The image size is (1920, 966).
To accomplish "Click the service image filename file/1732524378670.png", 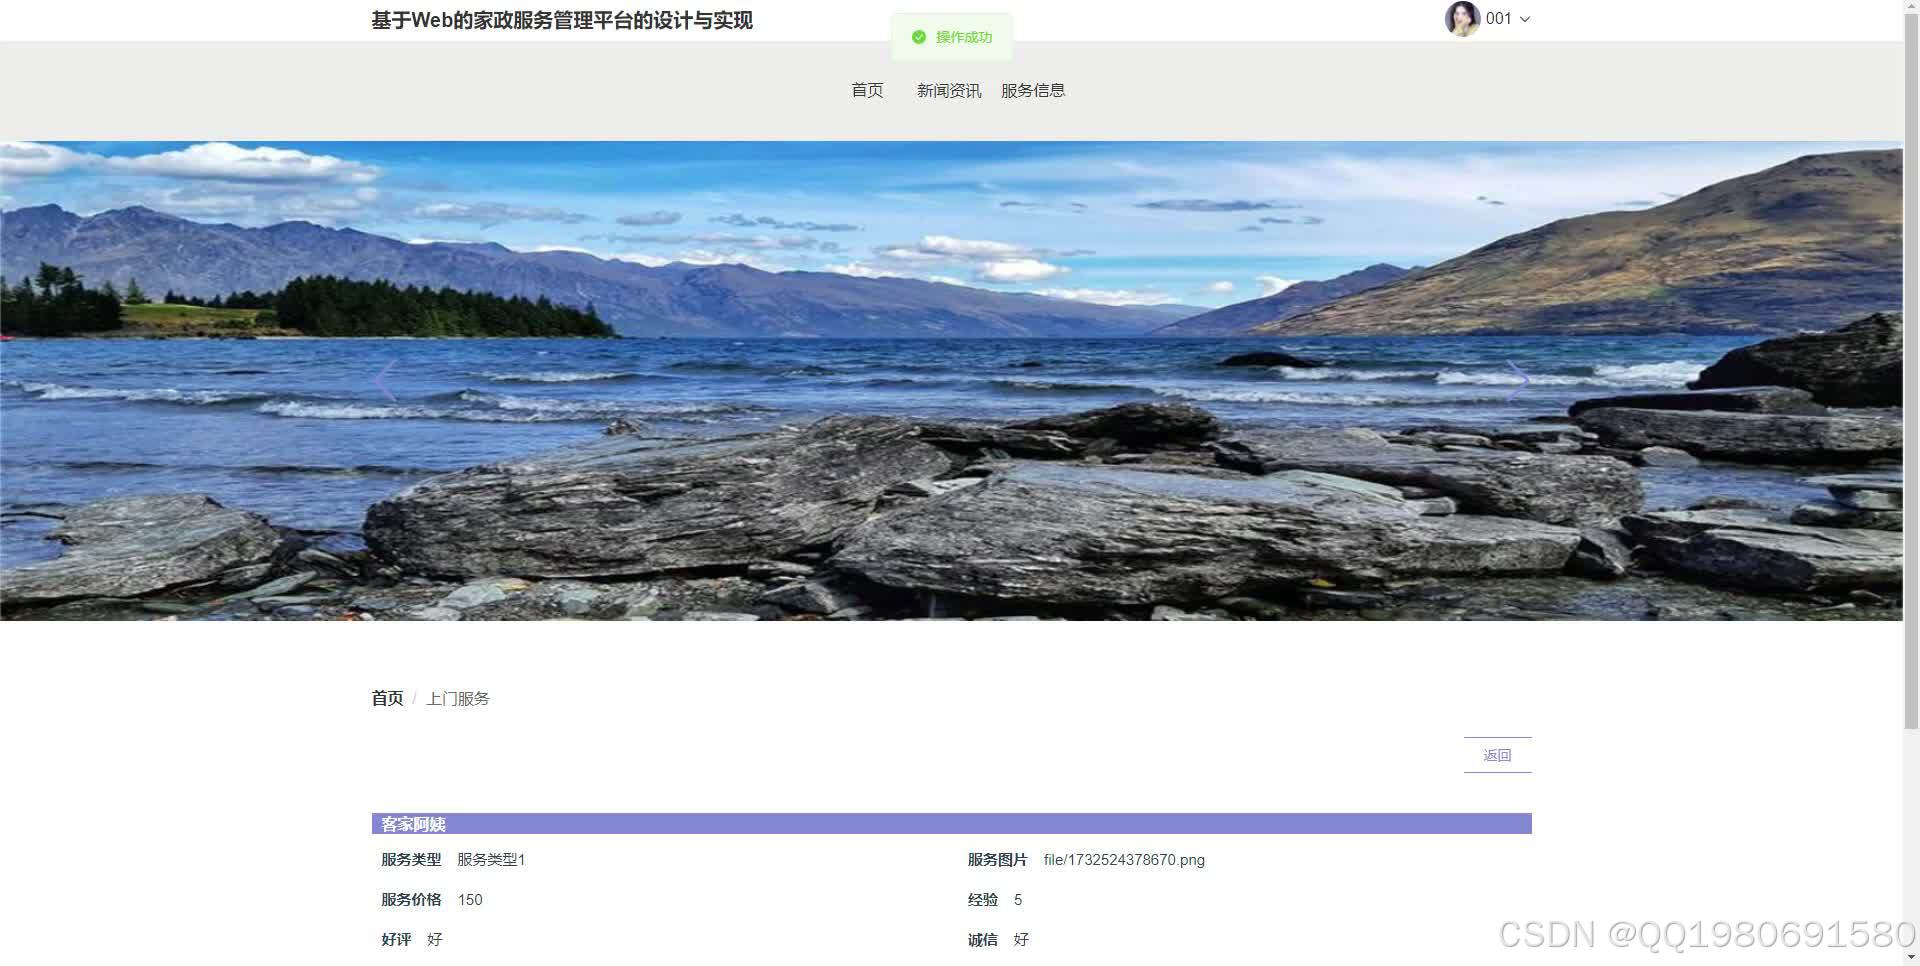I will pyautogui.click(x=1123, y=859).
